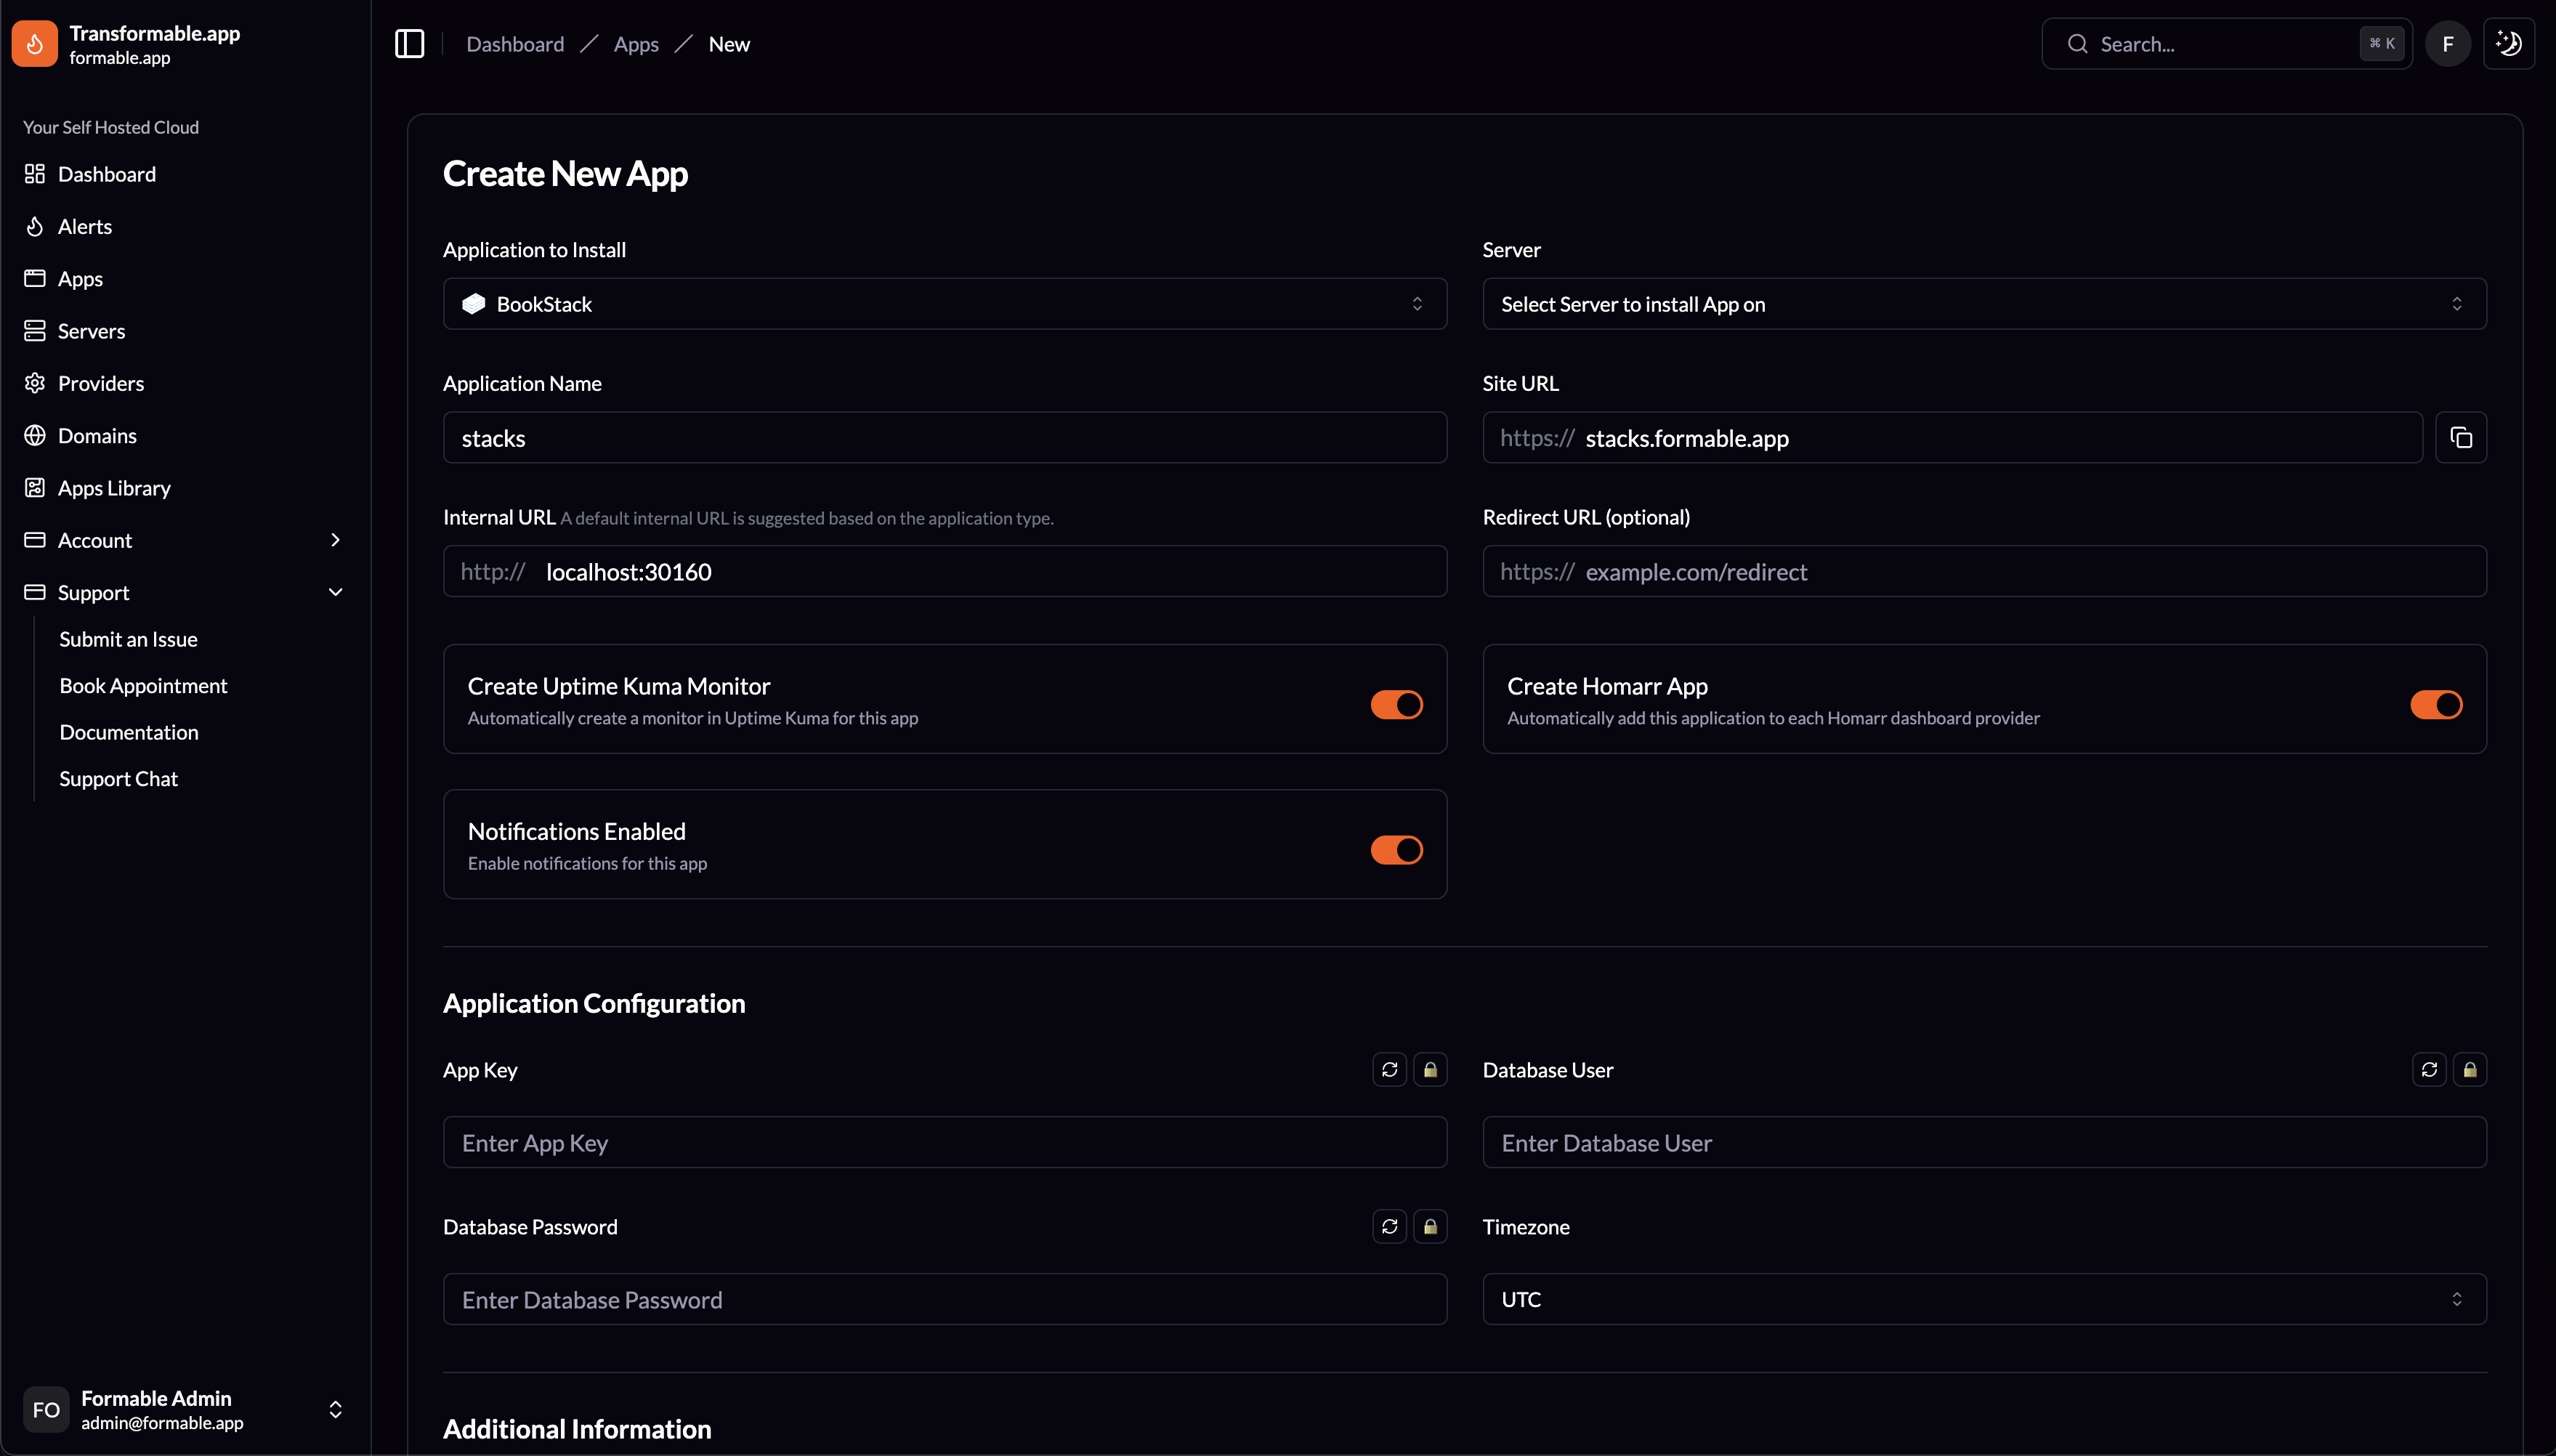Open the Documentation link
Screen dimensions: 2556x1456
(x=128, y=732)
